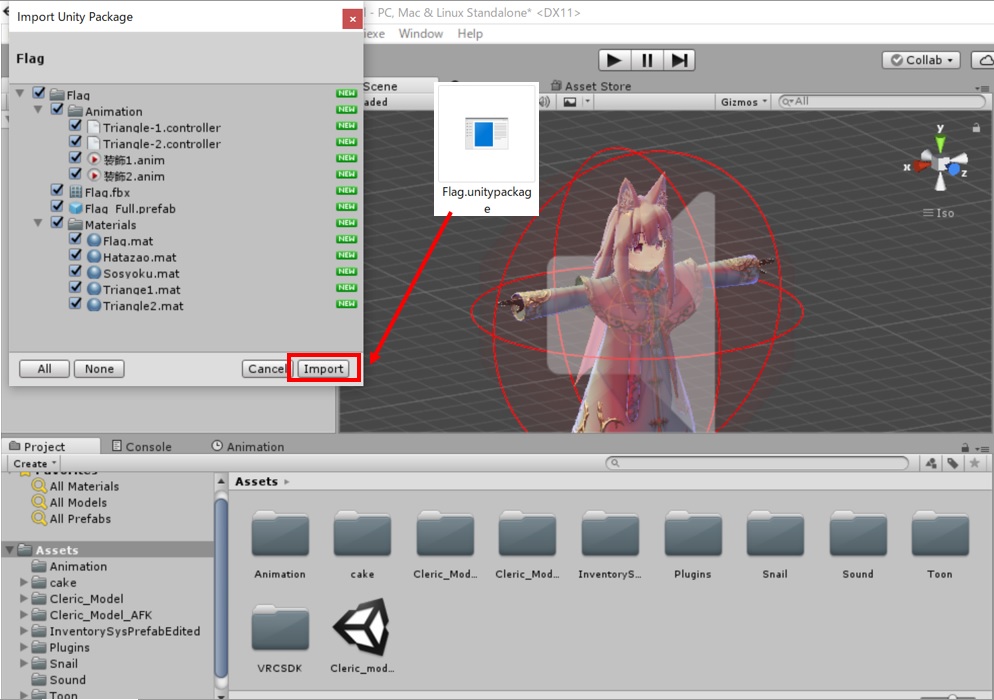
Task: Click the None button in import dialog
Action: point(99,369)
